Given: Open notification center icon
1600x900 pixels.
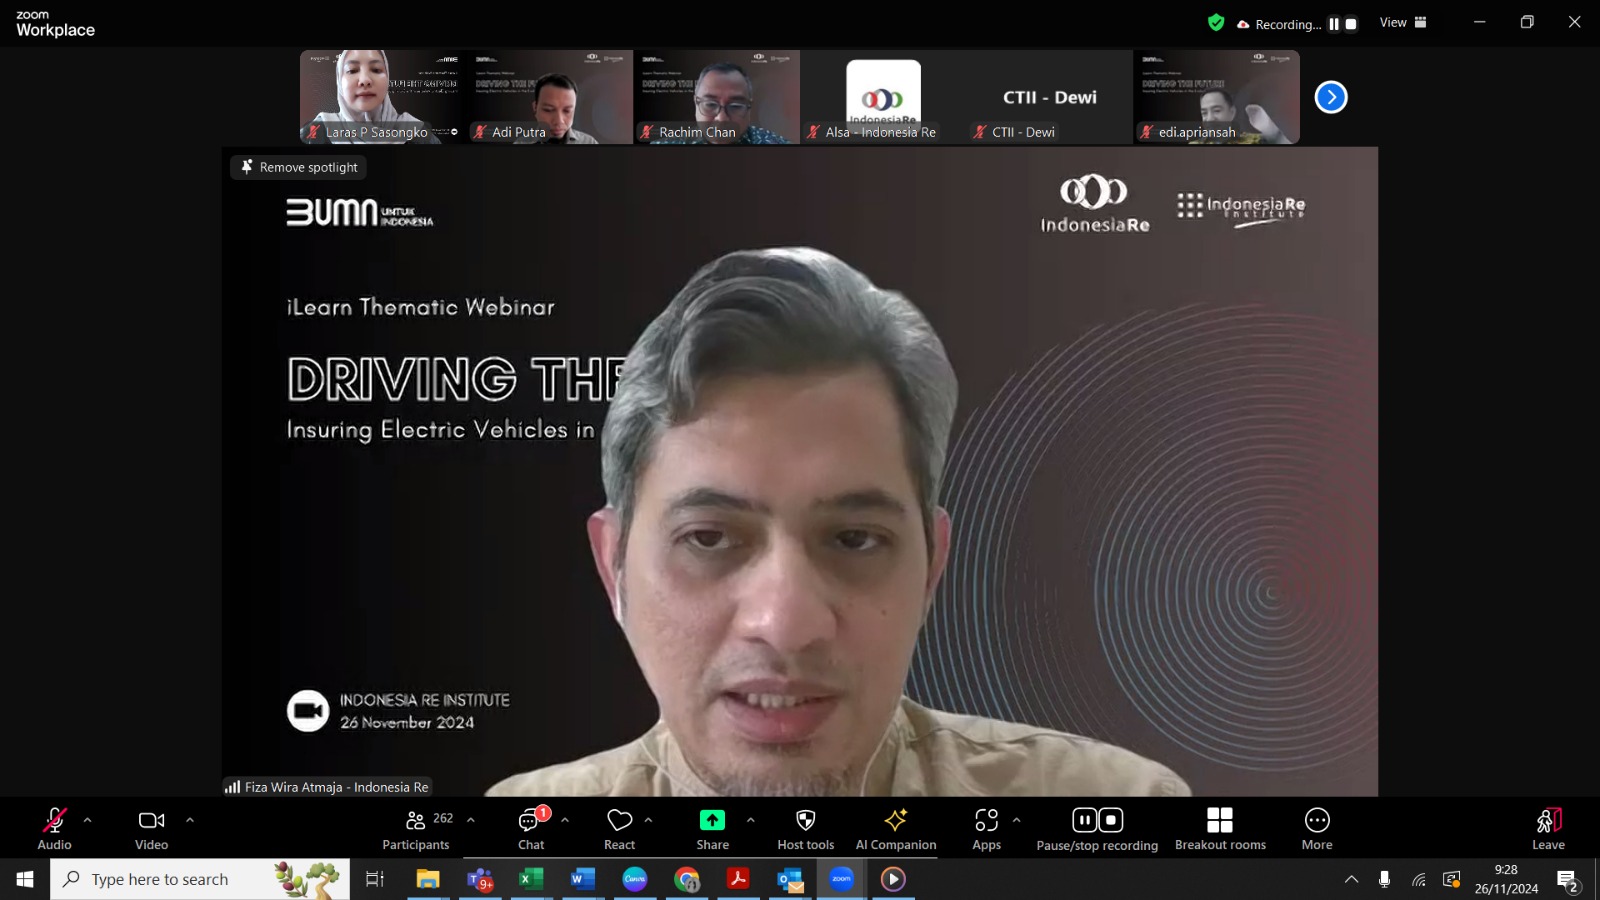Looking at the screenshot, I should [x=1567, y=880].
